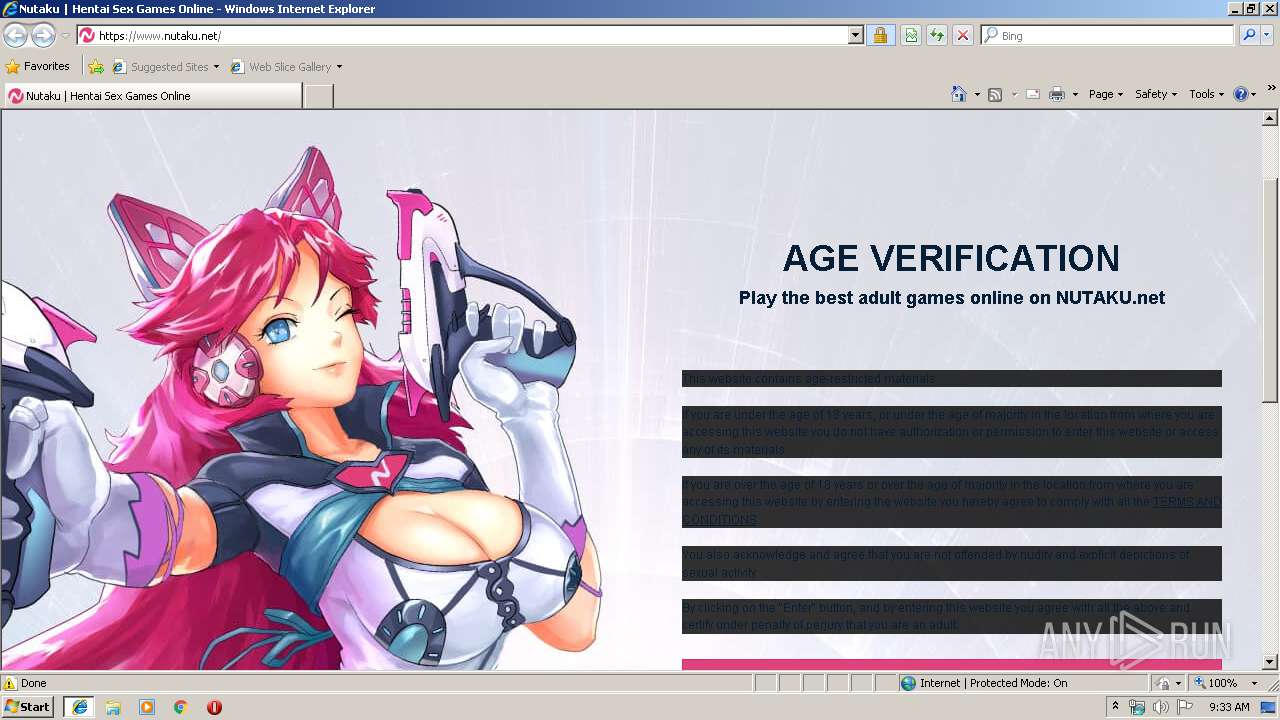The width and height of the screenshot is (1280, 720).
Task: Go back with the Back arrow button
Action: point(15,35)
